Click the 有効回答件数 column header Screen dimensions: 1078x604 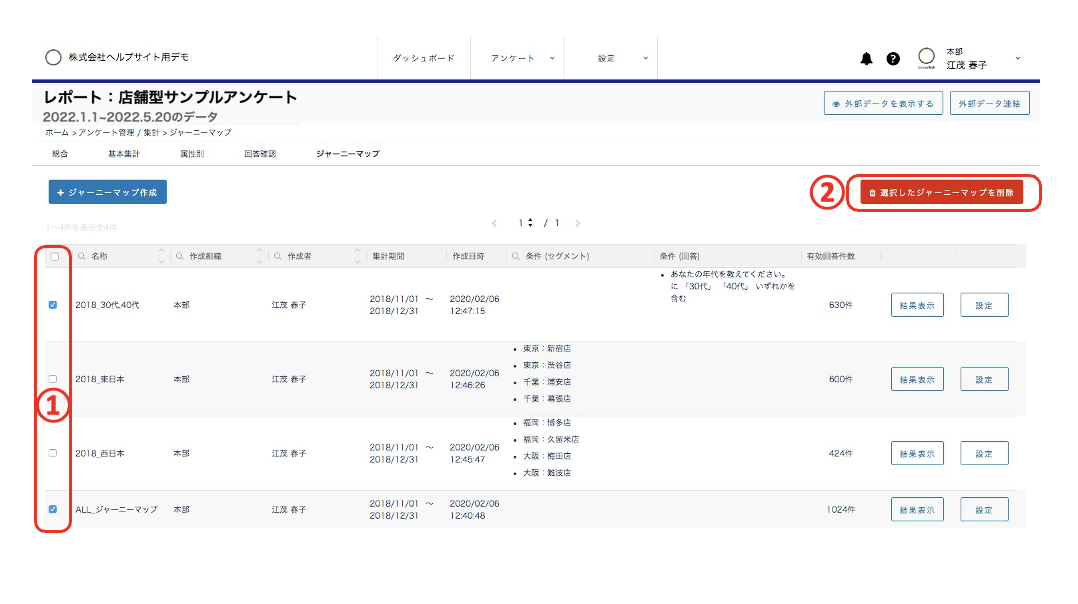(x=830, y=256)
